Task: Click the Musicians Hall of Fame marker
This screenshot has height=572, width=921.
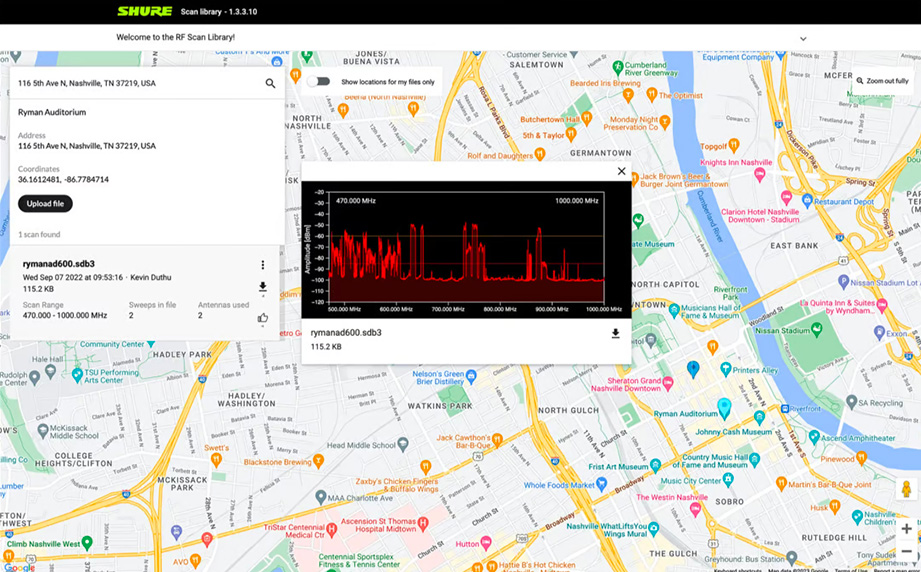Action: (x=674, y=309)
